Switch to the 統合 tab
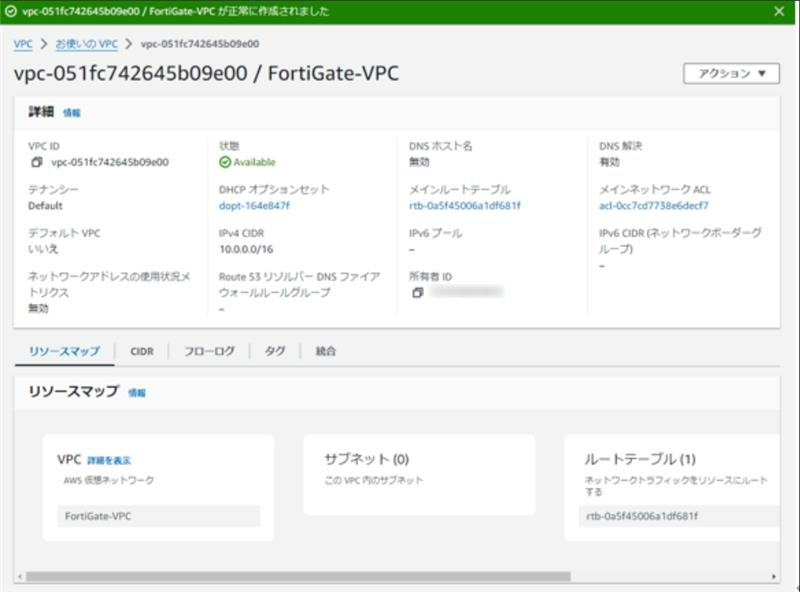The width and height of the screenshot is (800, 592). (326, 351)
